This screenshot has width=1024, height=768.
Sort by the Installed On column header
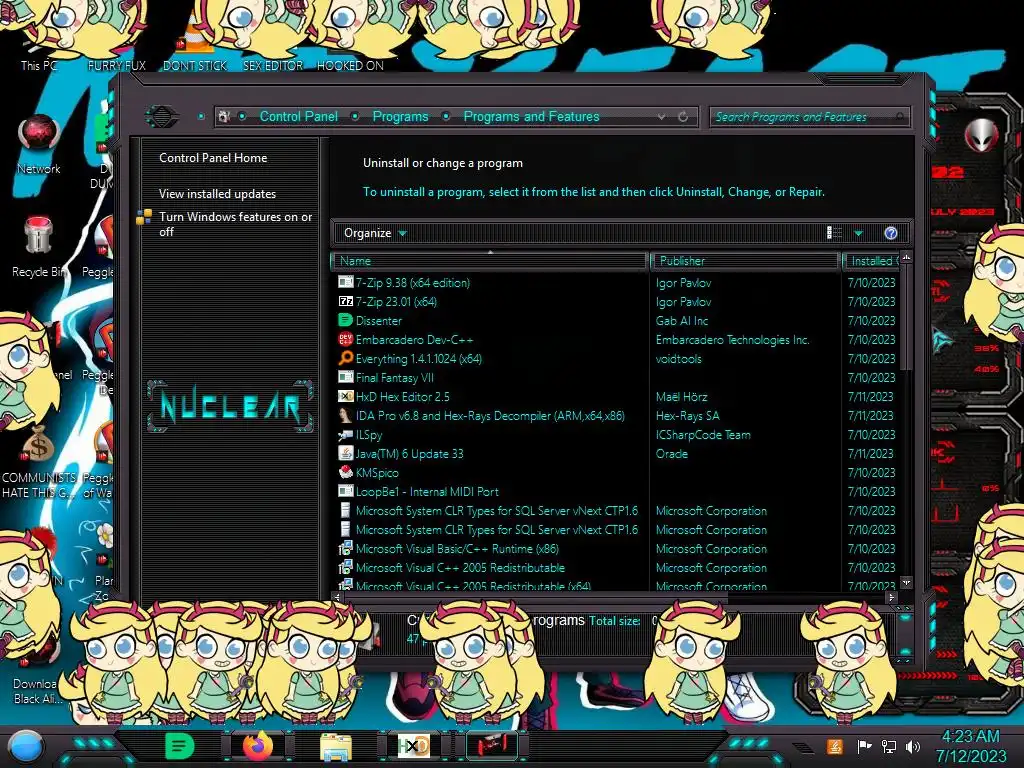pyautogui.click(x=872, y=261)
